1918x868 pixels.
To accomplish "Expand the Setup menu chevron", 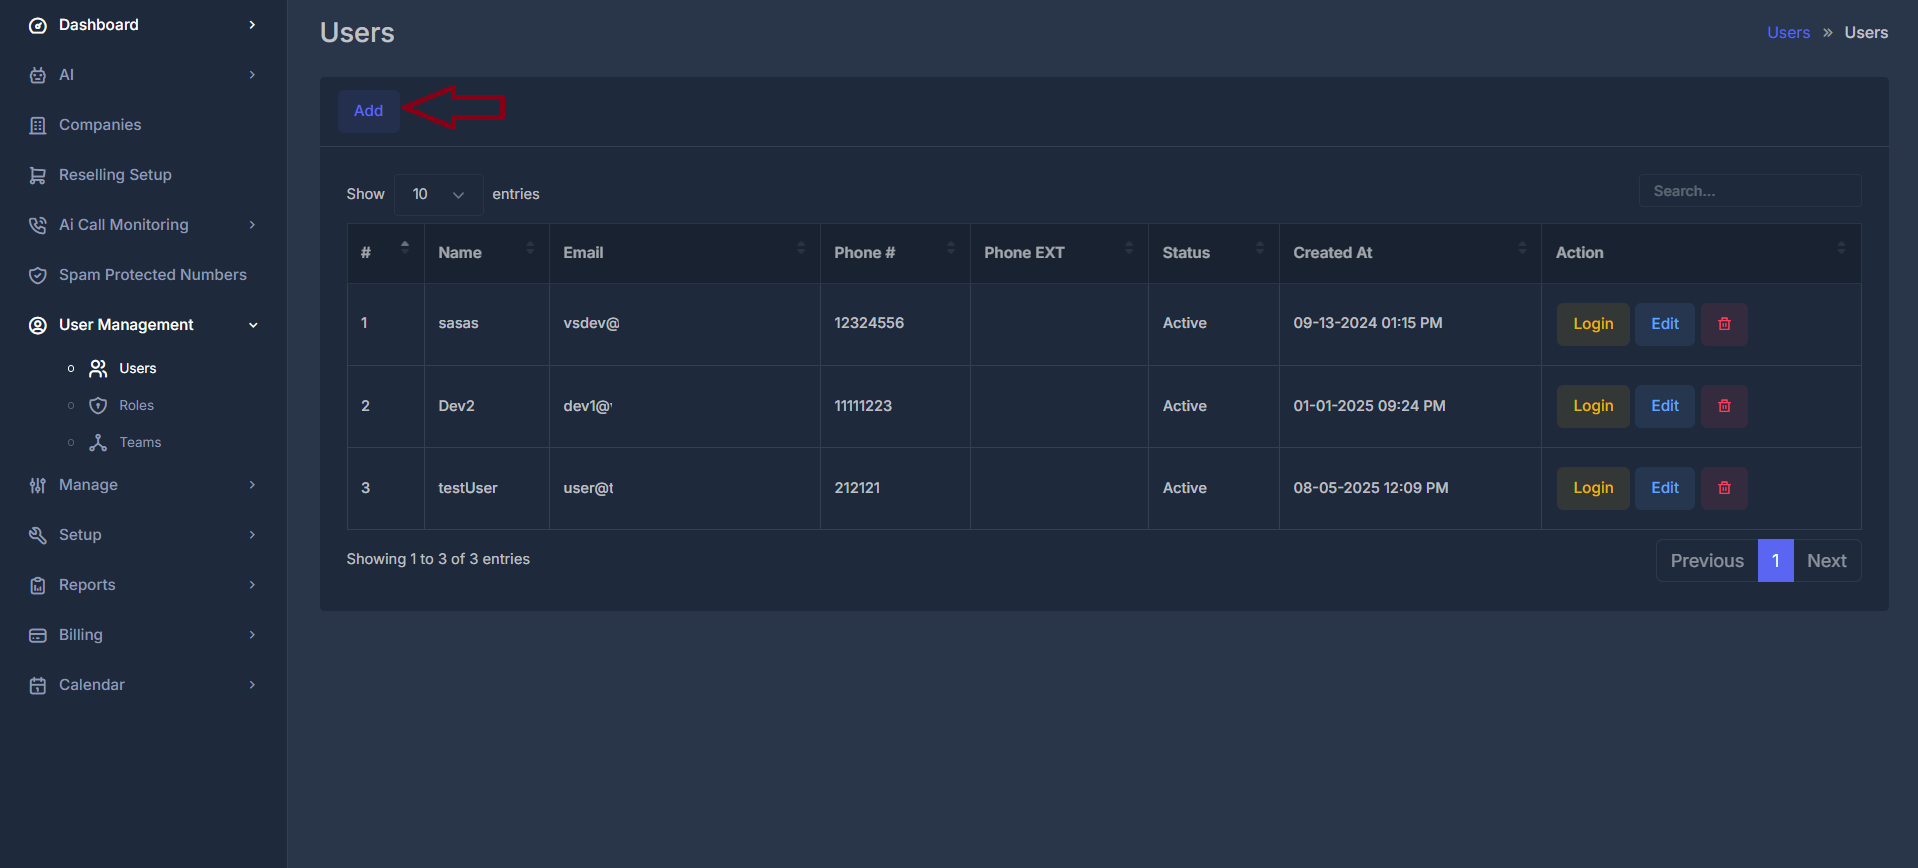I will [x=252, y=535].
